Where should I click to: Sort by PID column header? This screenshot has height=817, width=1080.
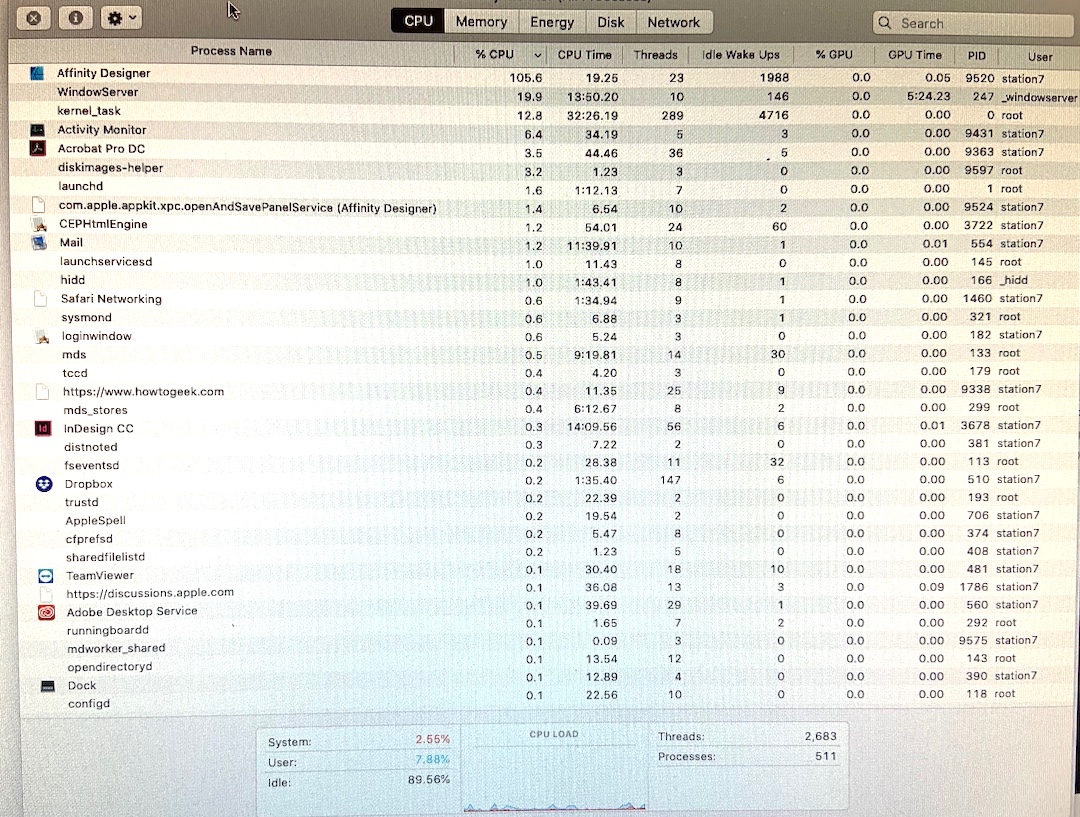pos(976,55)
